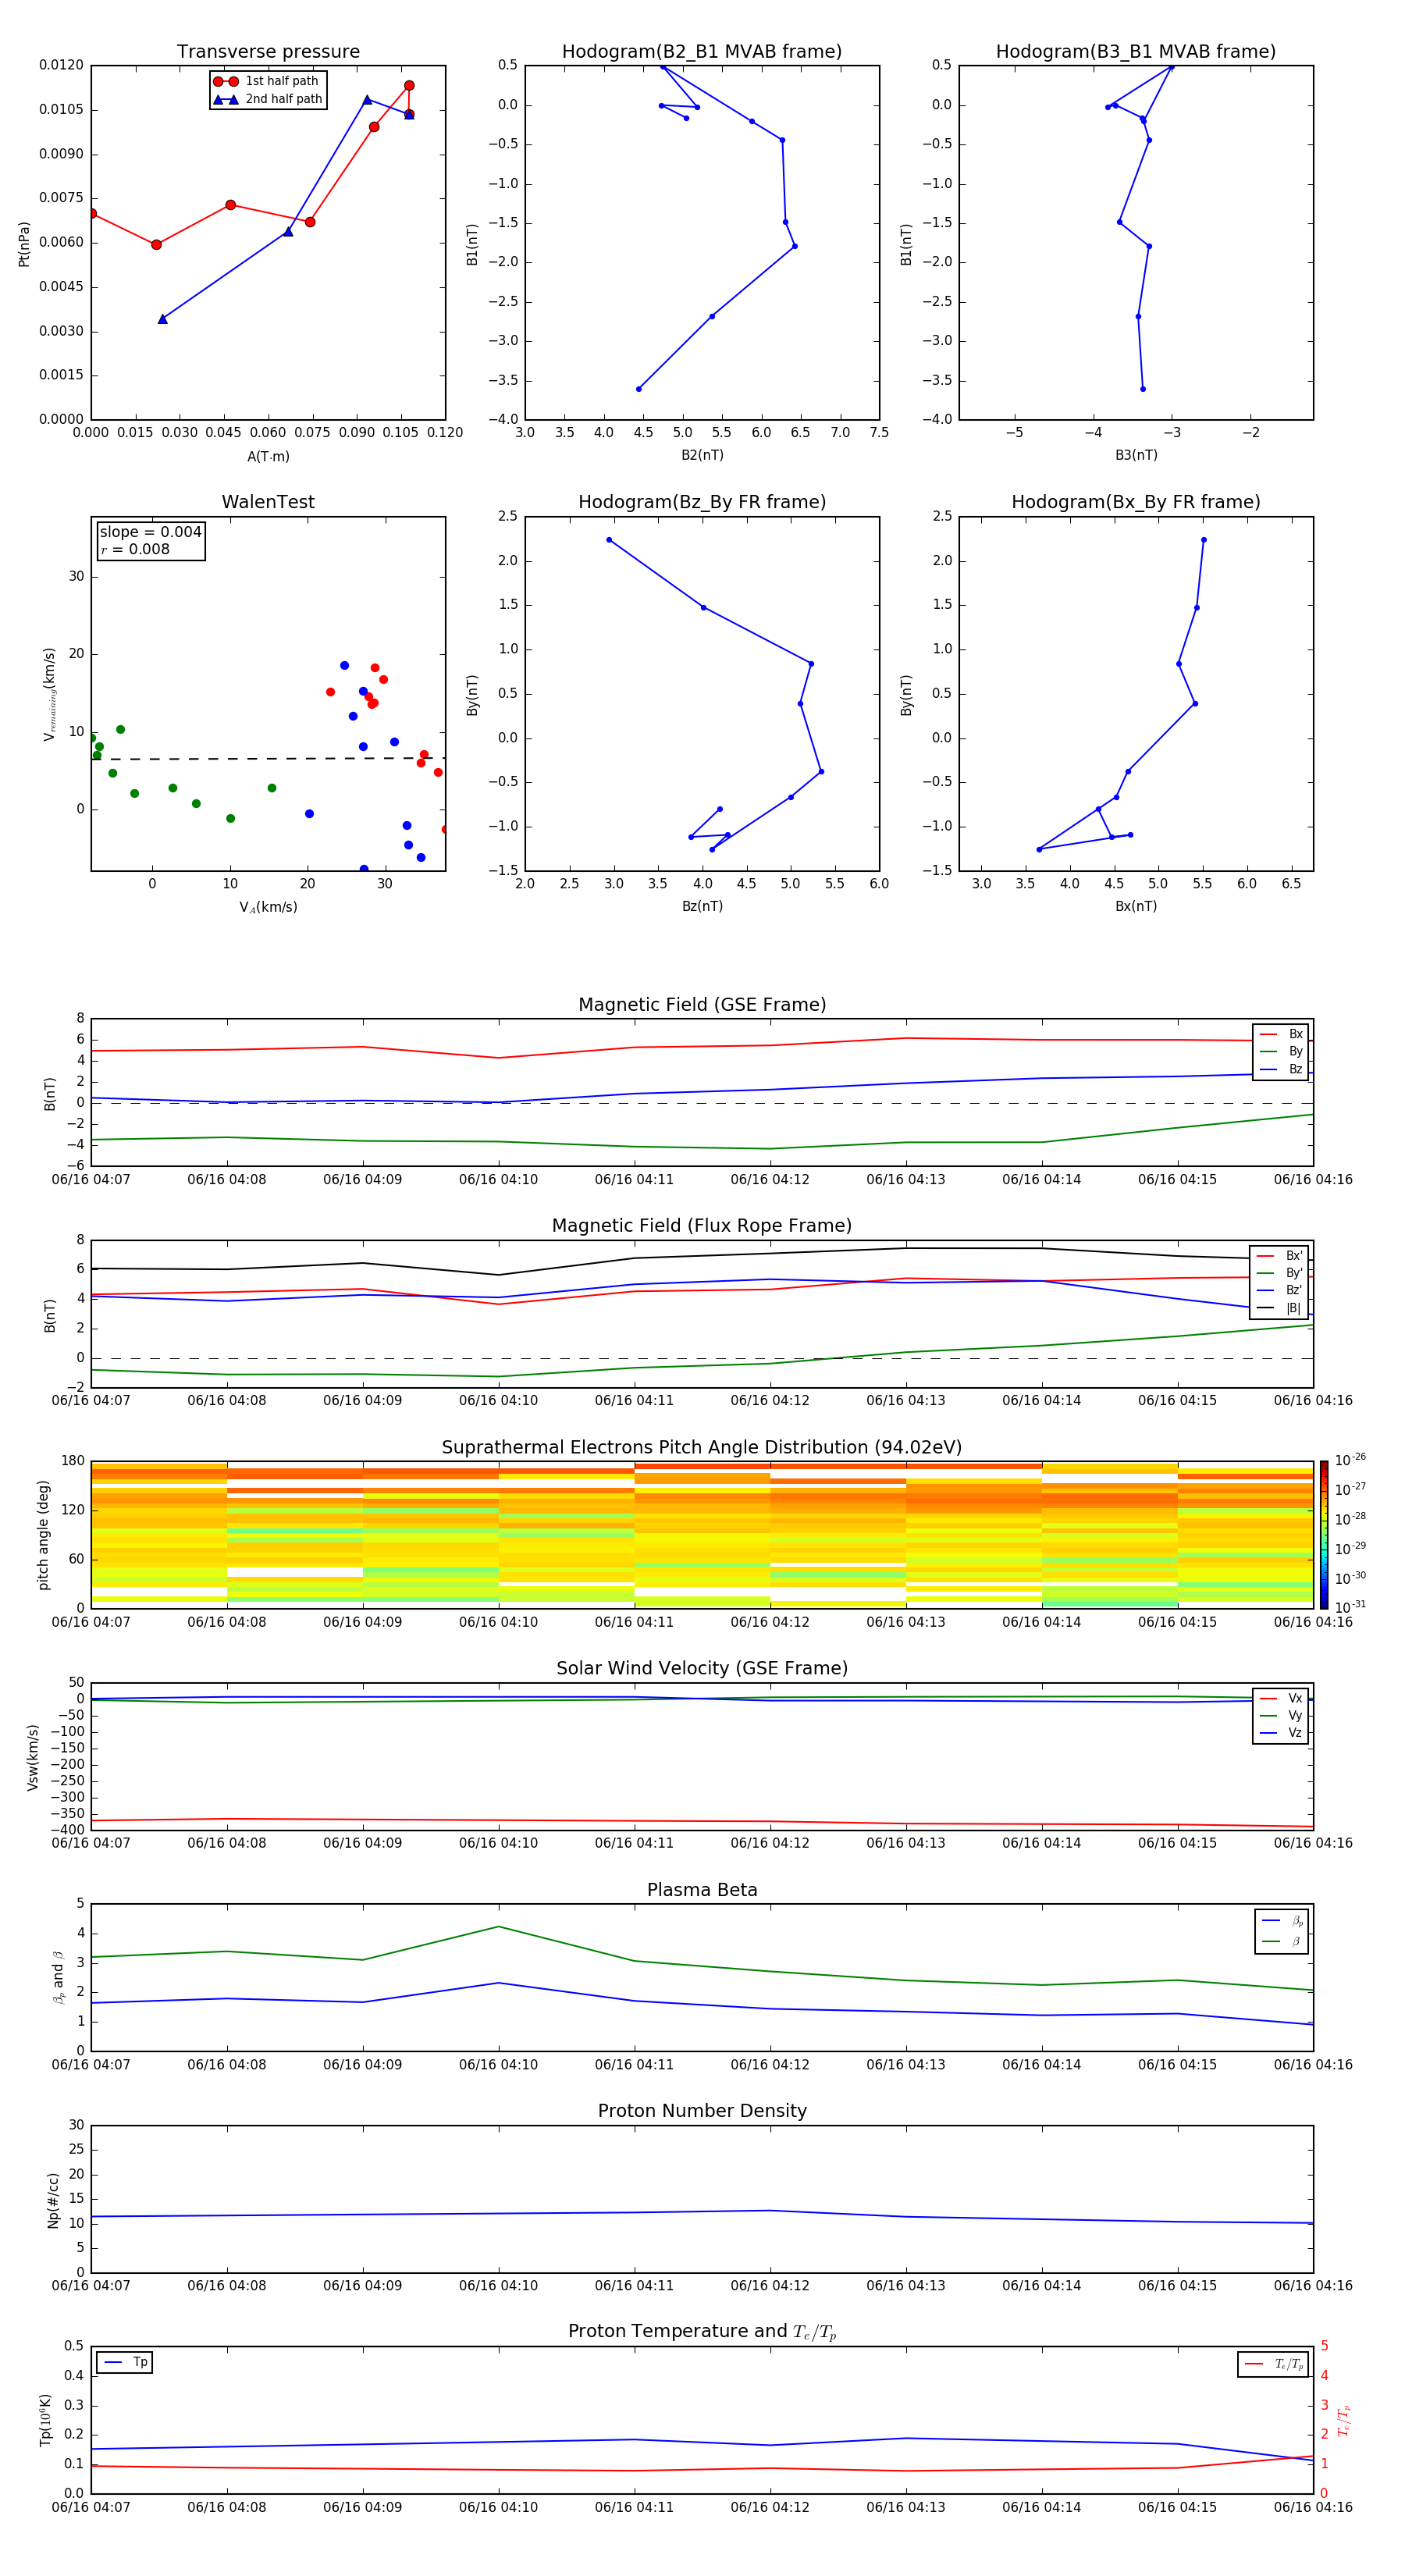The image size is (1405, 2576).
Task: Click the 10^-26 colorbar label
Action: point(1350,1460)
